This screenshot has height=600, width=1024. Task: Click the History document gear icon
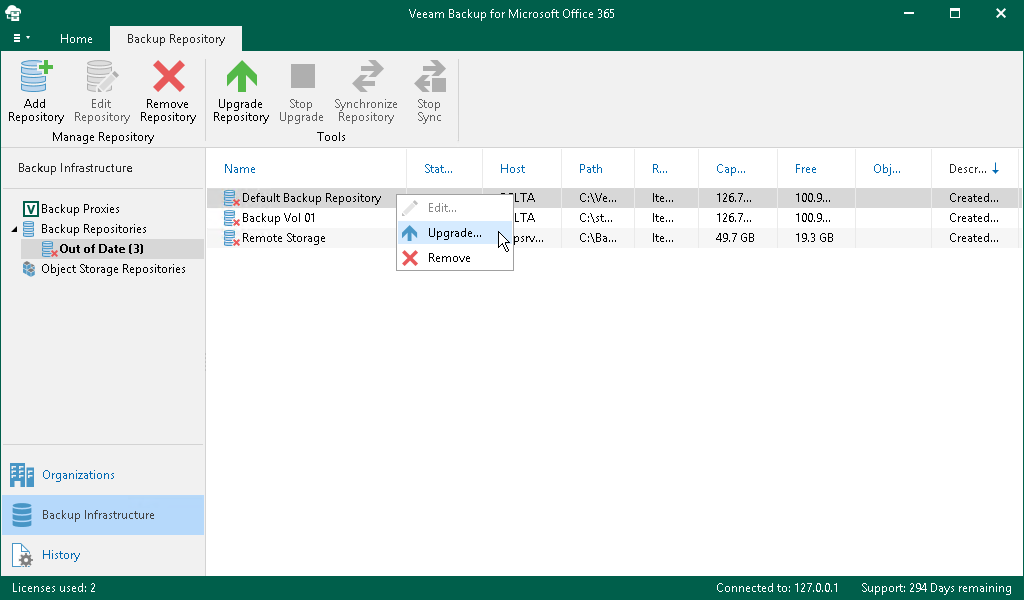click(x=22, y=556)
